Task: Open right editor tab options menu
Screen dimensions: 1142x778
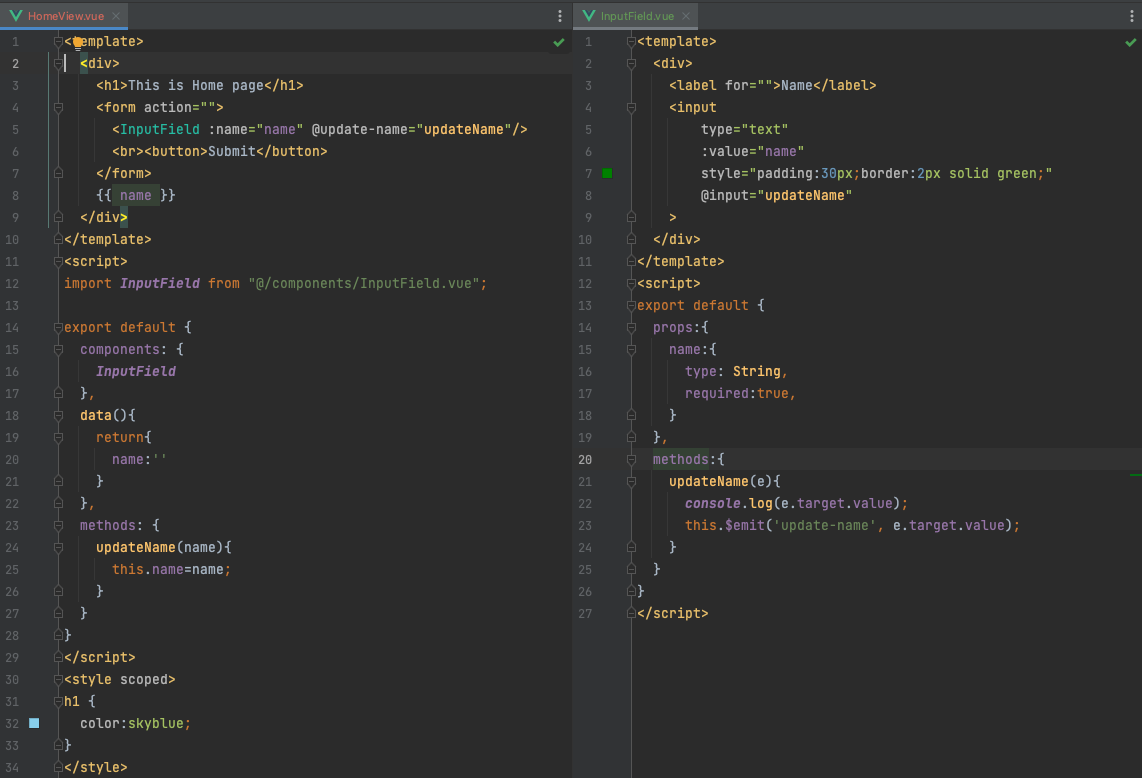Action: coord(1131,16)
